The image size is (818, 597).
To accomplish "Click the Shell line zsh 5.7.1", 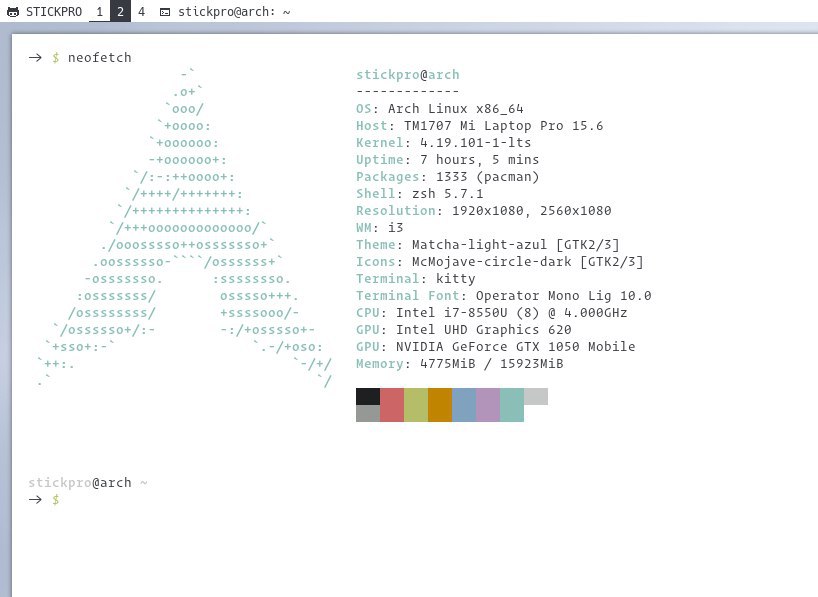I will click(x=419, y=194).
